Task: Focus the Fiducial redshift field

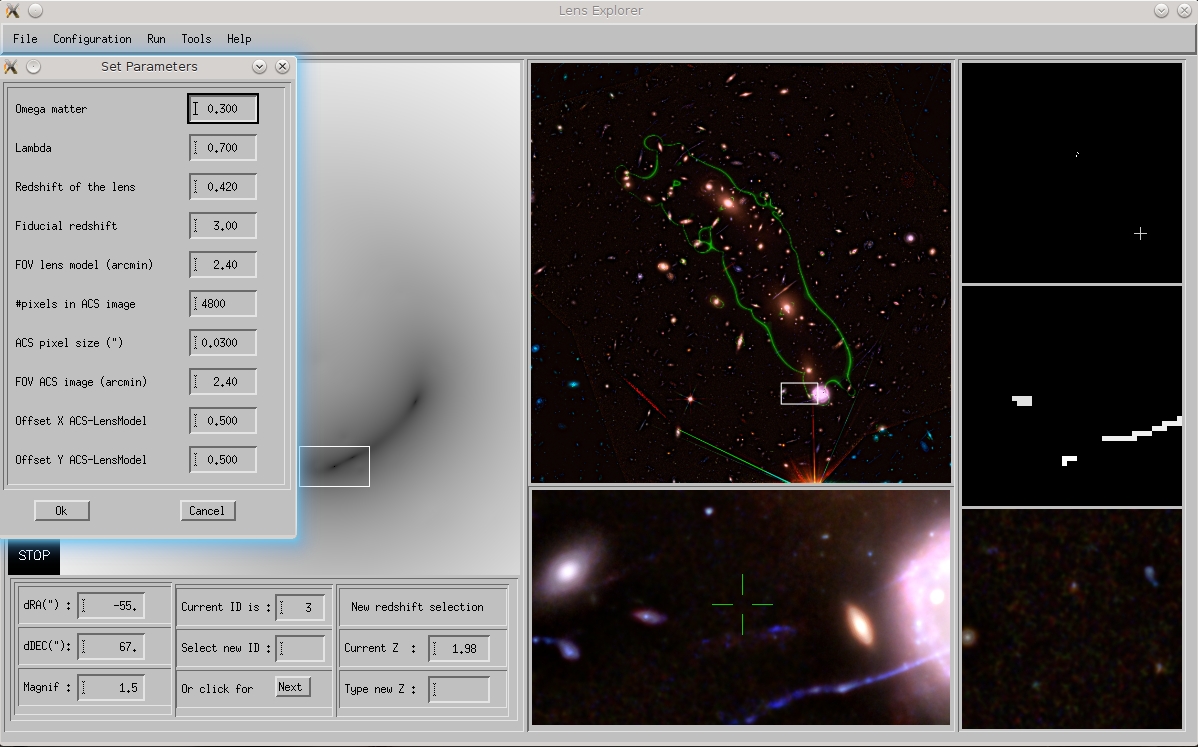Action: pos(223,226)
